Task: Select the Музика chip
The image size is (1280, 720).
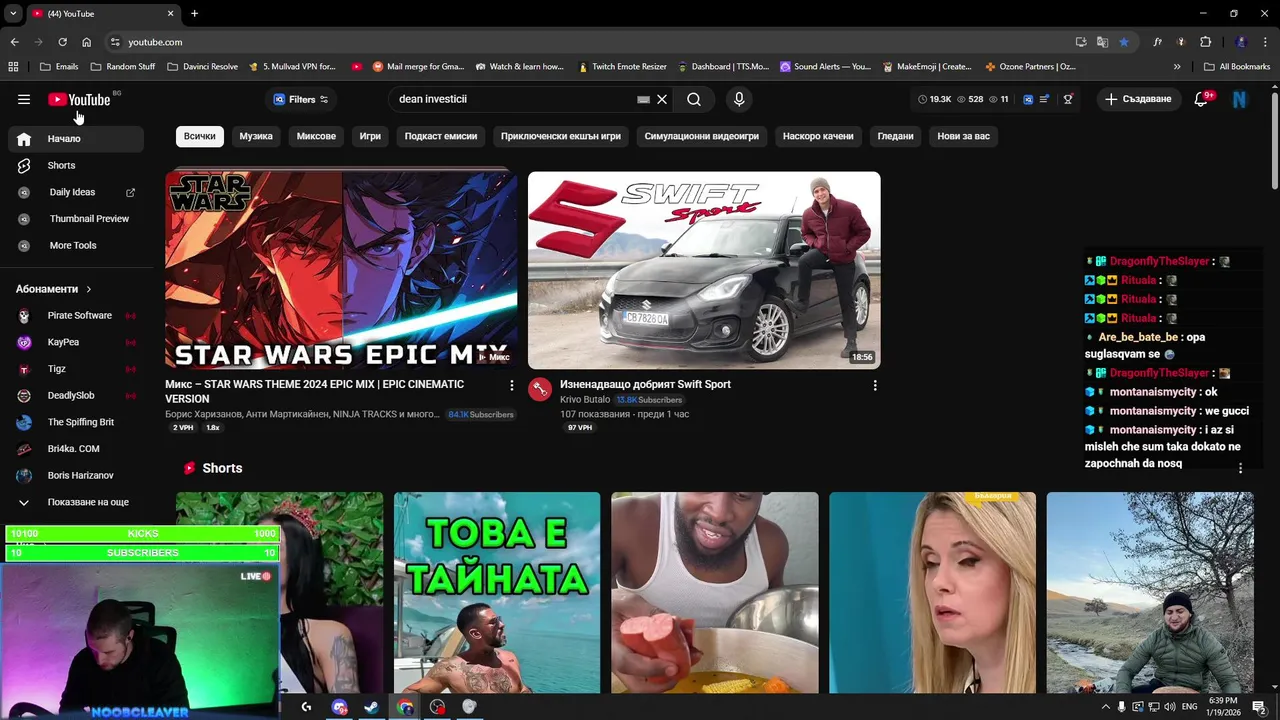Action: coord(256,136)
